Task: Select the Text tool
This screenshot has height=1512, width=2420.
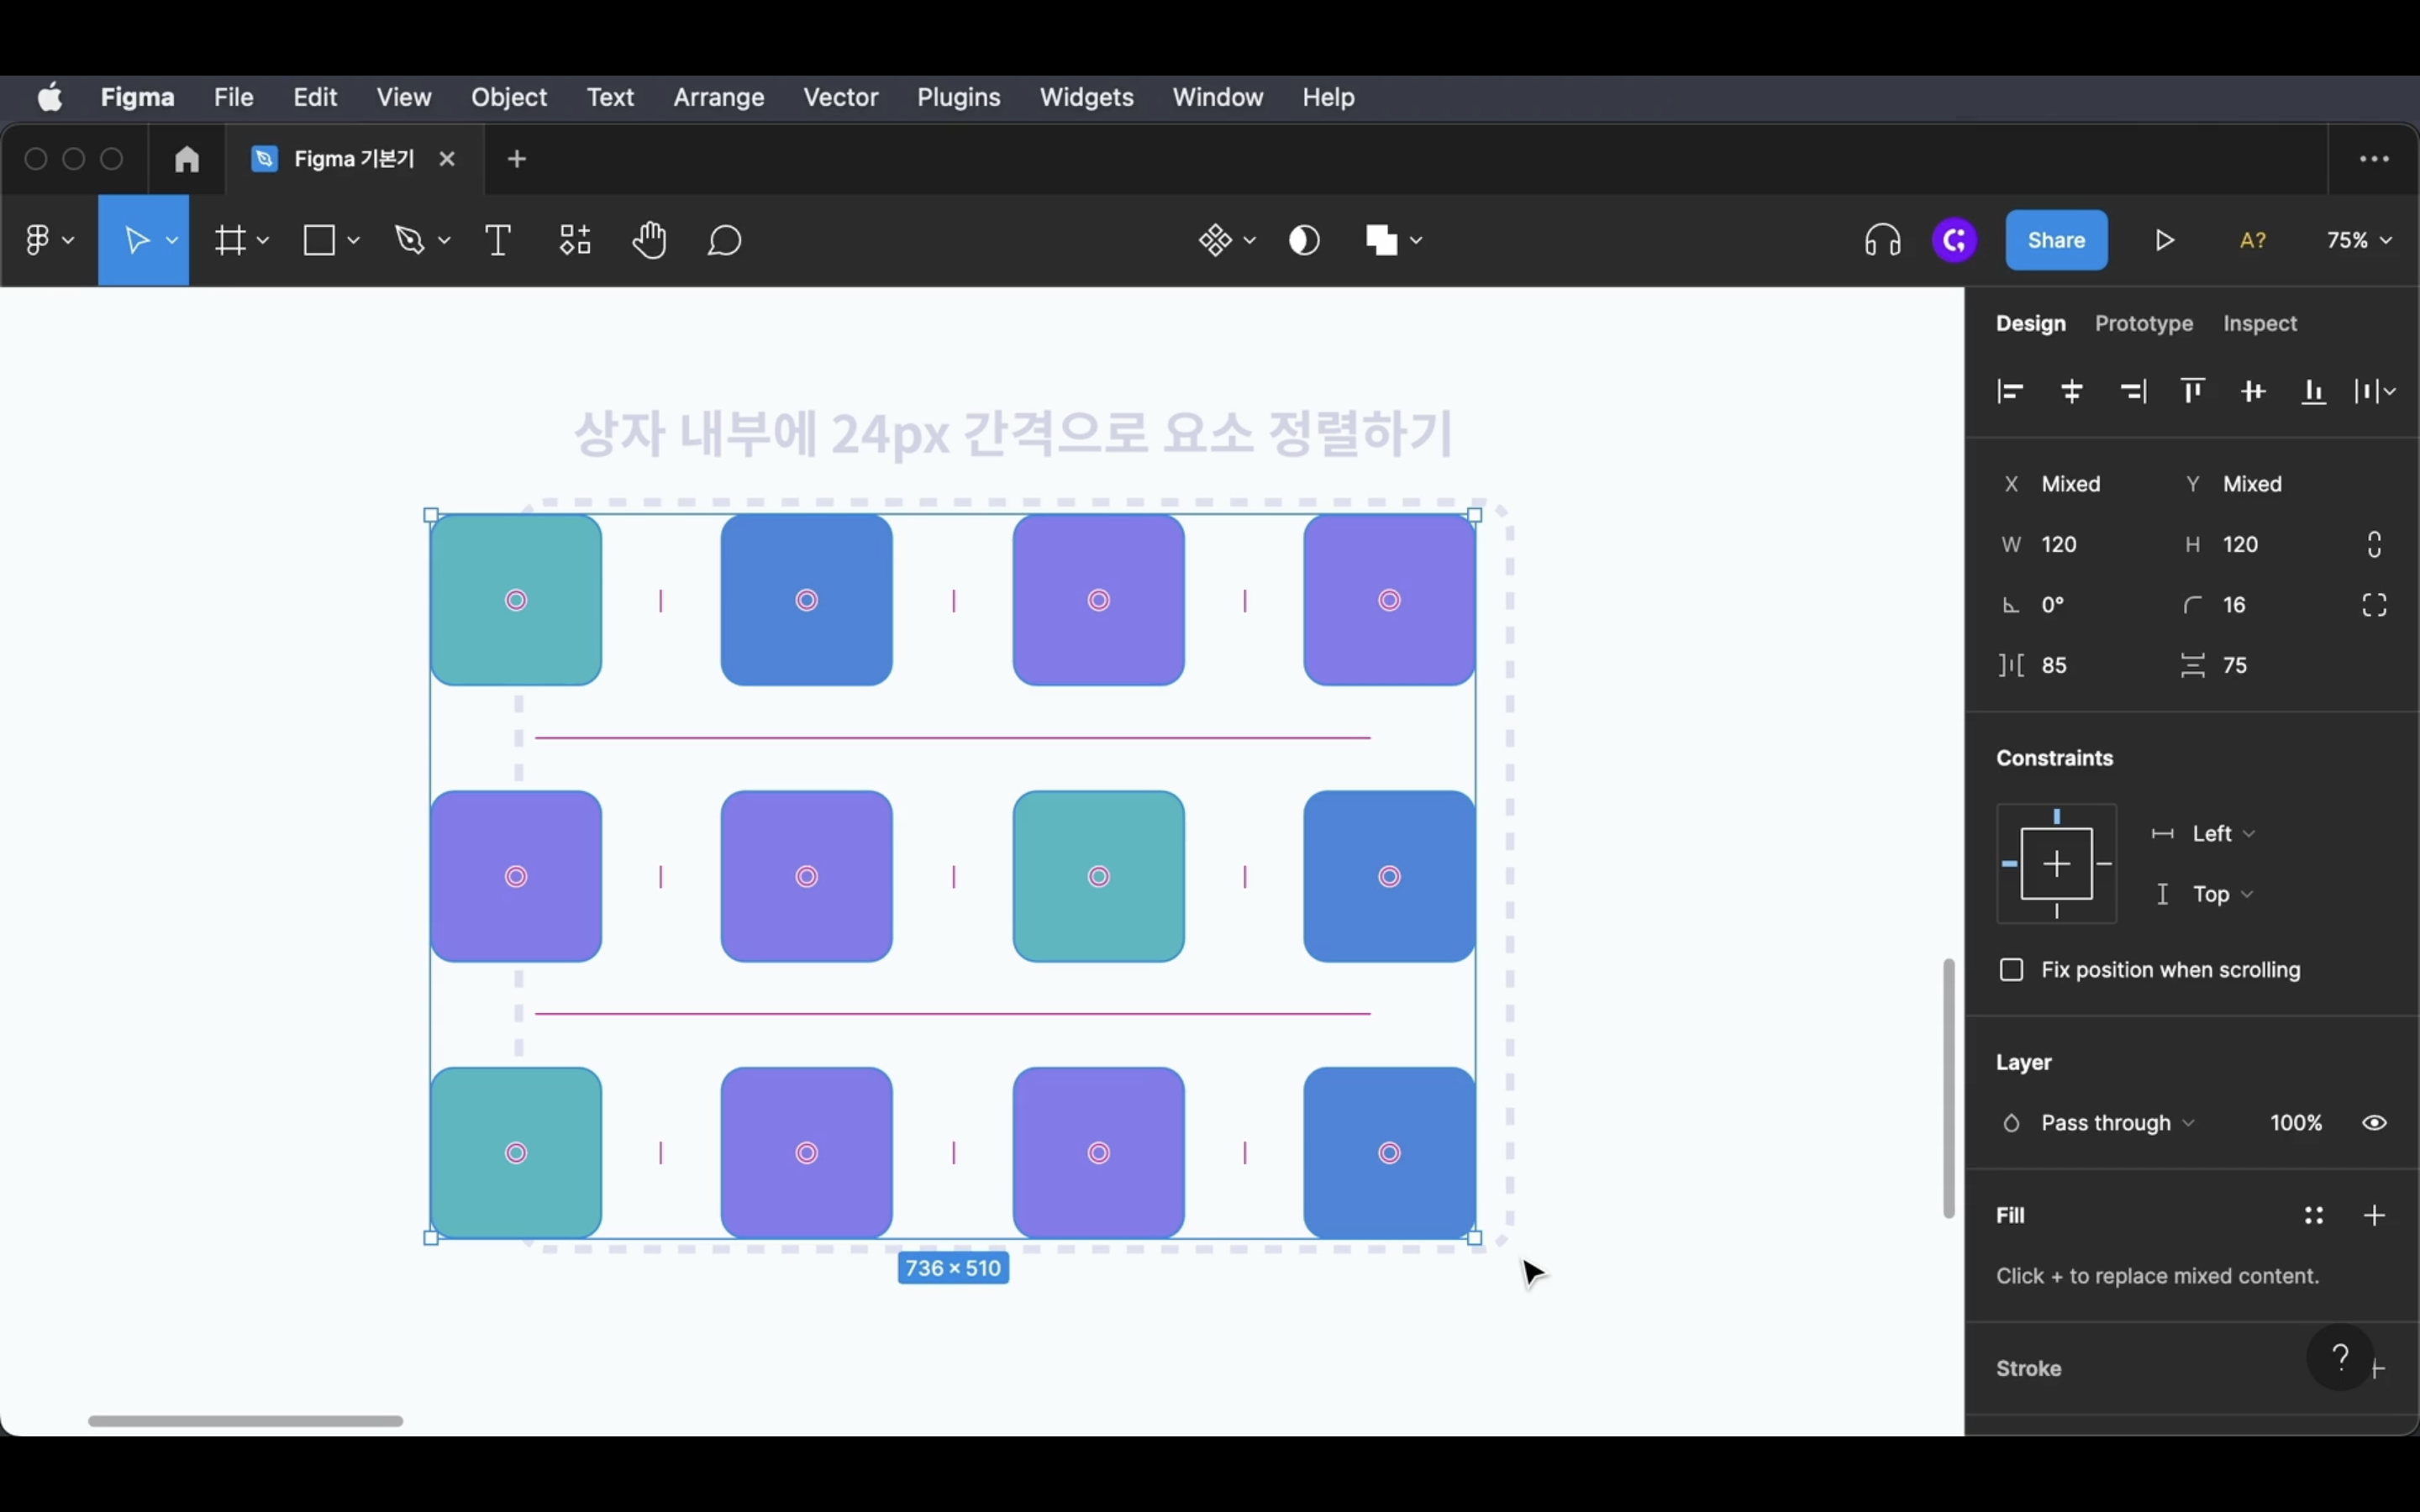Action: pos(497,240)
